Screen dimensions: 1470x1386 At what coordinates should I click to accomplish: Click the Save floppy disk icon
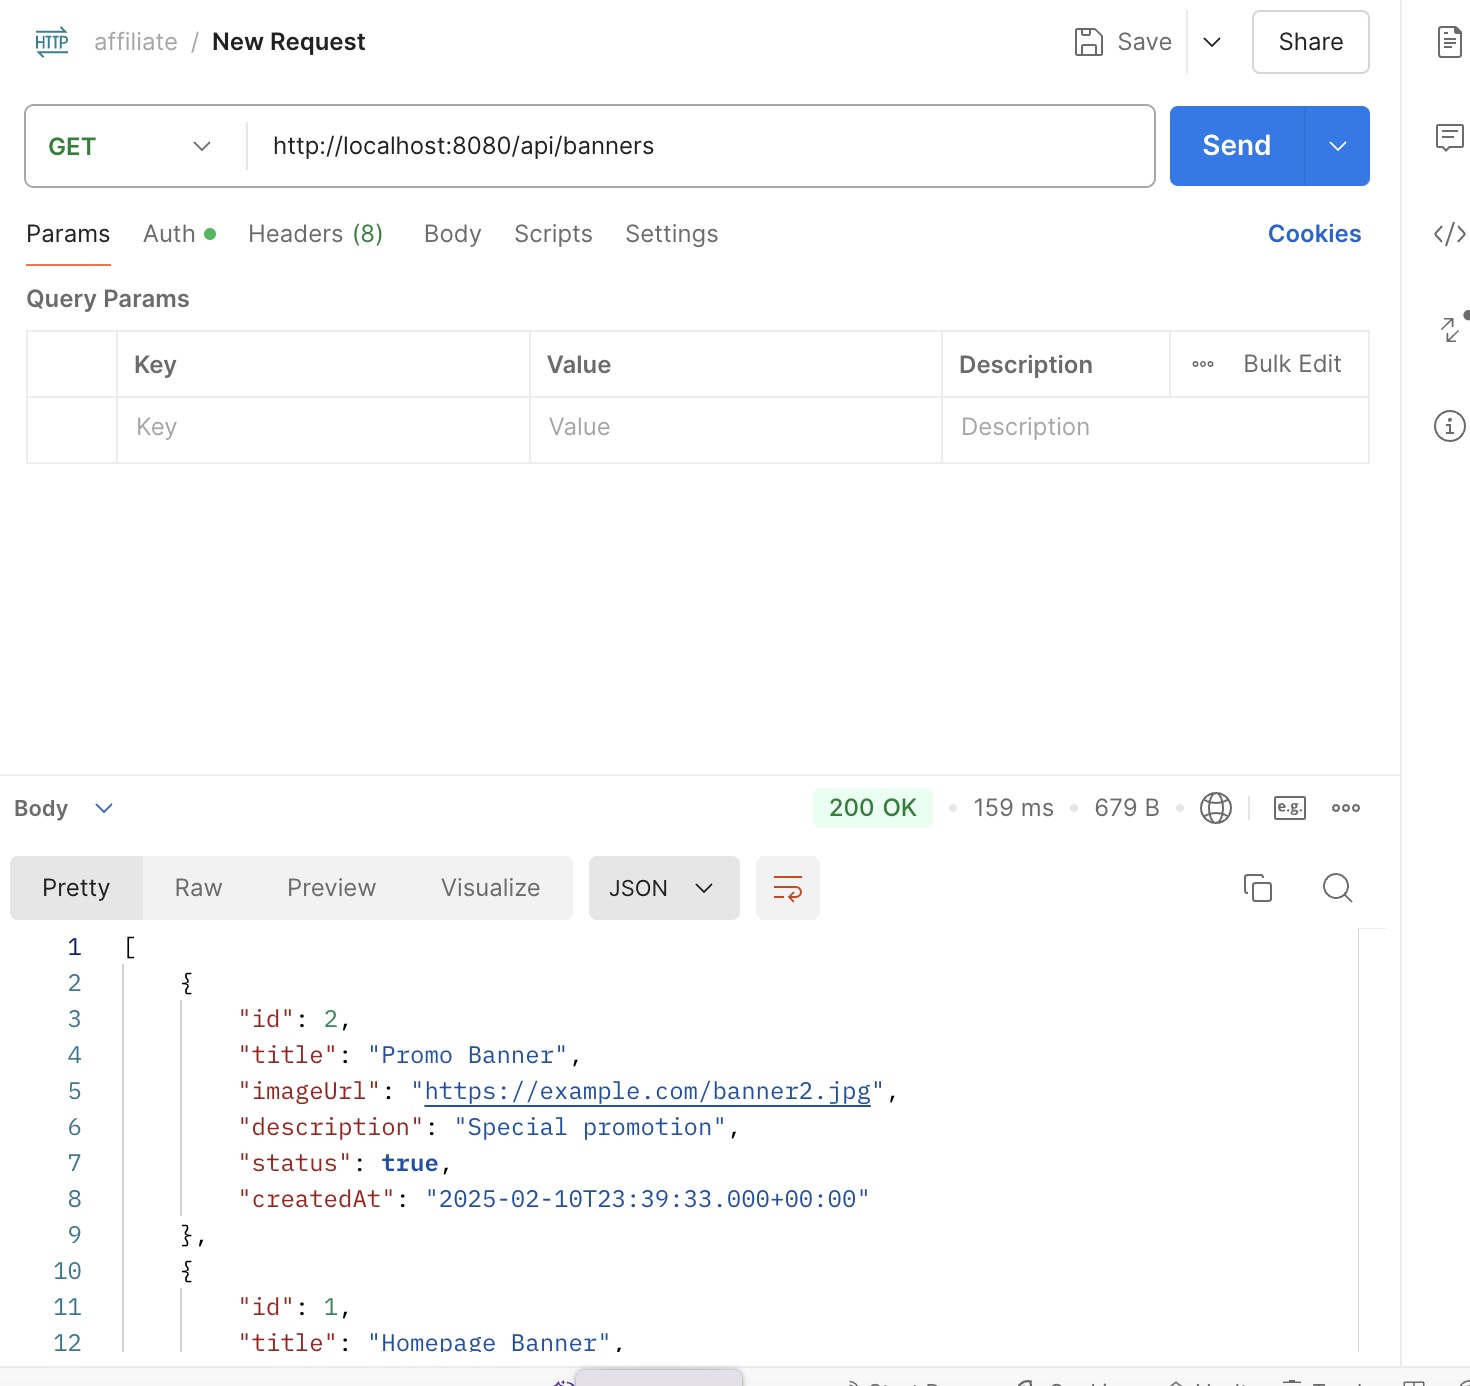[1088, 42]
